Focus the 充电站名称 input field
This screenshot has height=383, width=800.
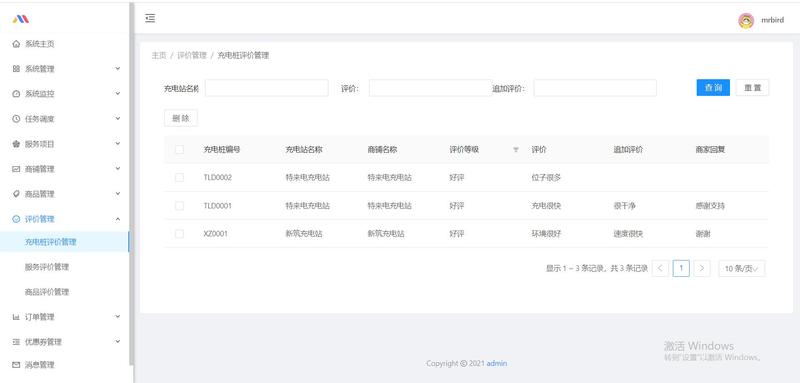[266, 88]
